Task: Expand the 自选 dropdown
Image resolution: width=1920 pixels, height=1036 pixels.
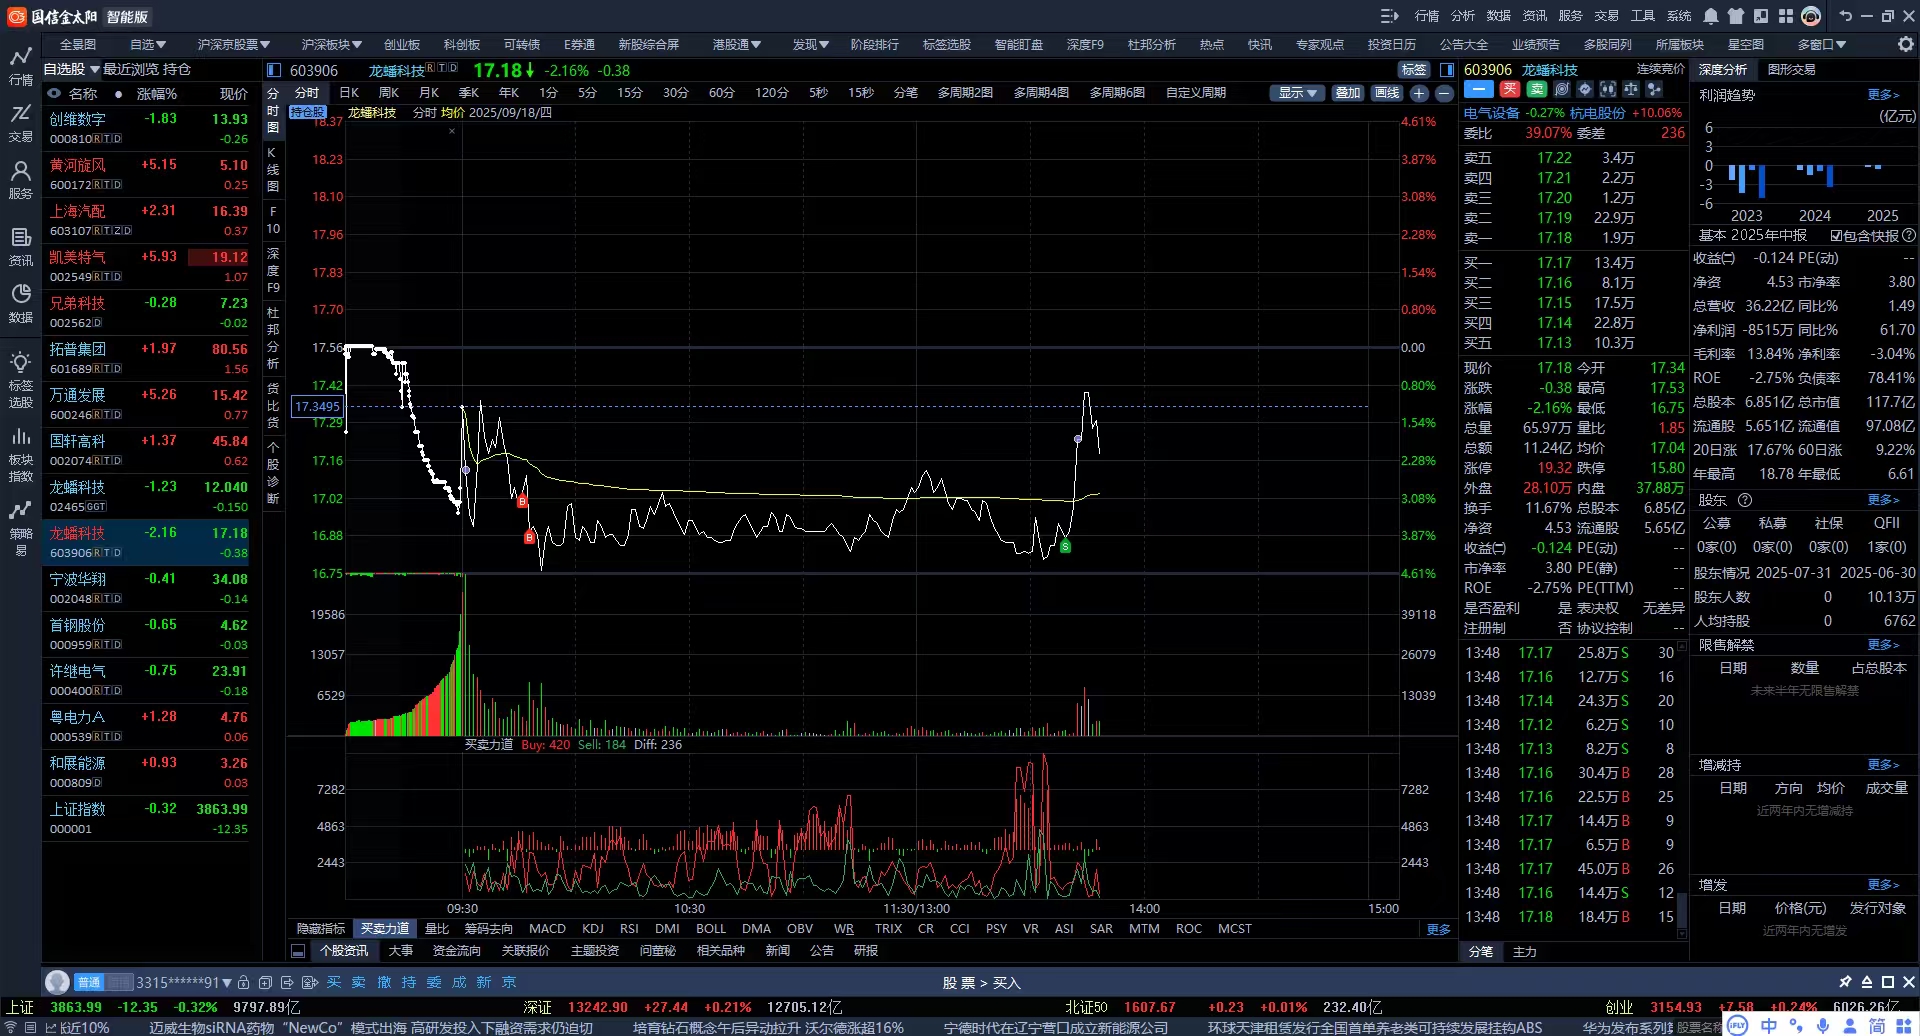Action: (x=148, y=45)
